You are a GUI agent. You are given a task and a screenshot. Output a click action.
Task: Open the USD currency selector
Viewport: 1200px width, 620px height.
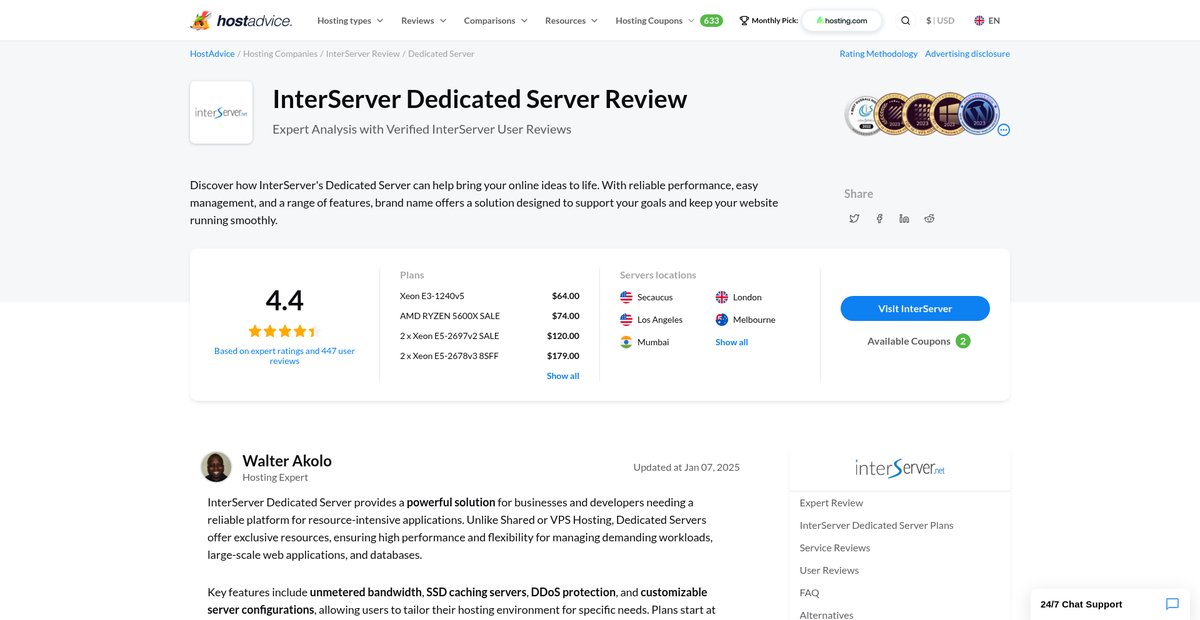pyautogui.click(x=940, y=20)
